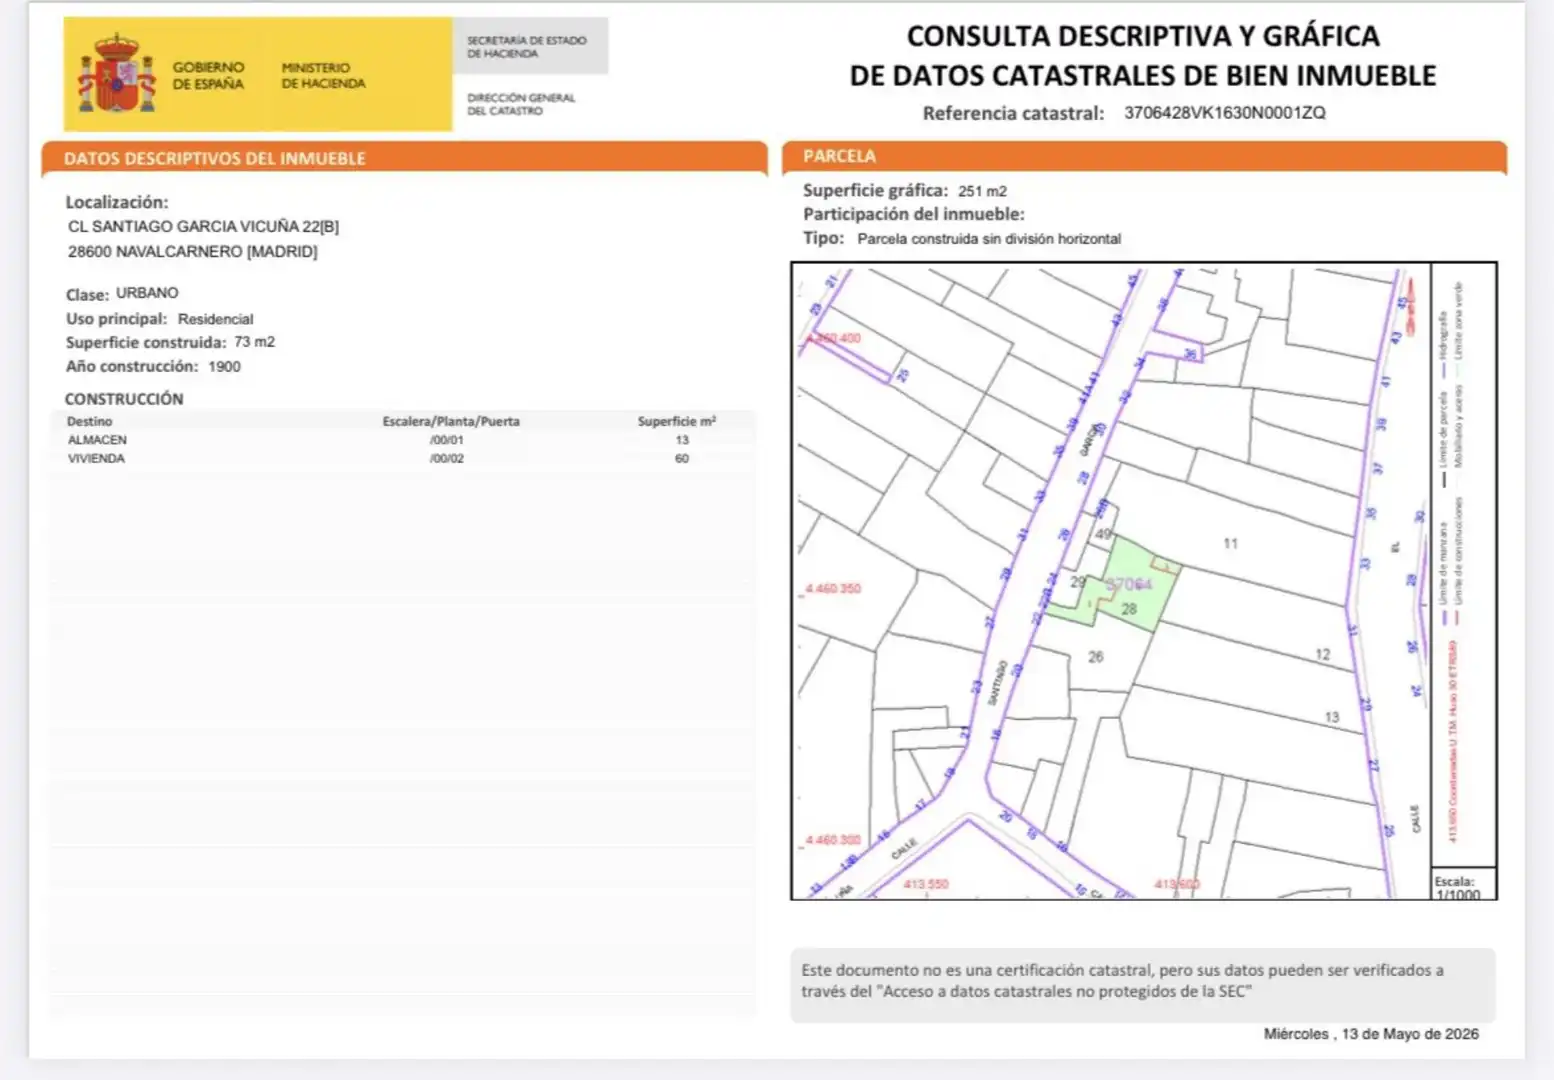The height and width of the screenshot is (1080, 1554).
Task: Click the Superficie m² column header
Action: coord(677,421)
